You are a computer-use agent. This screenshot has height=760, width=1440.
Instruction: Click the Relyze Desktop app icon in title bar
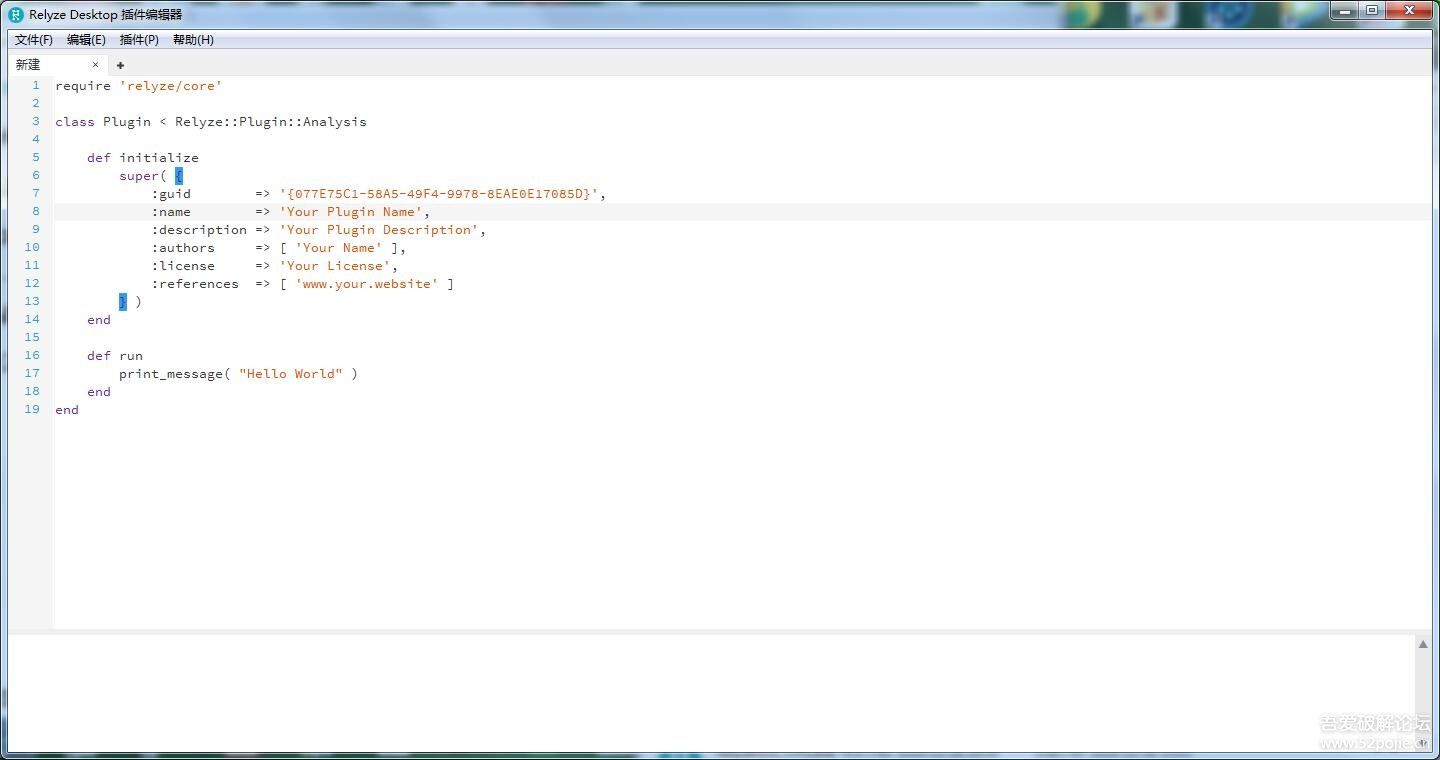tap(15, 15)
